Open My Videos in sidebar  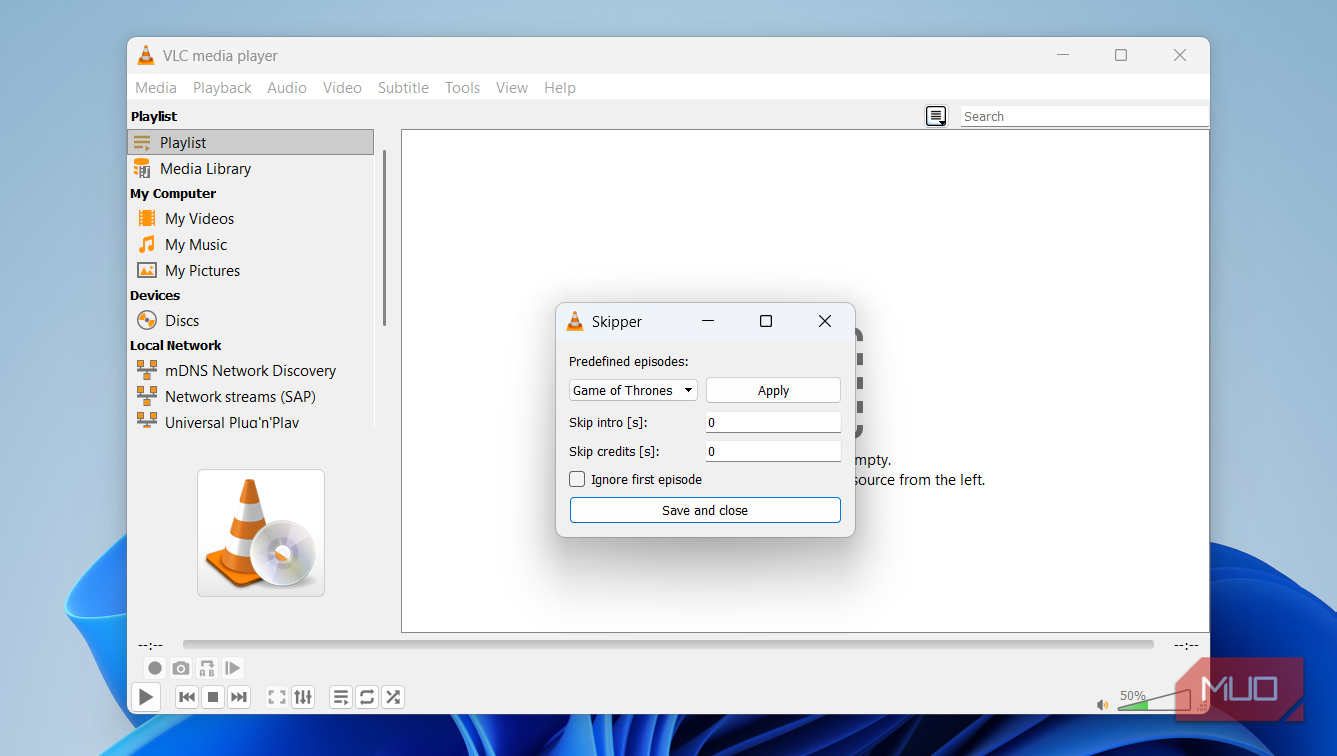tap(250, 219)
